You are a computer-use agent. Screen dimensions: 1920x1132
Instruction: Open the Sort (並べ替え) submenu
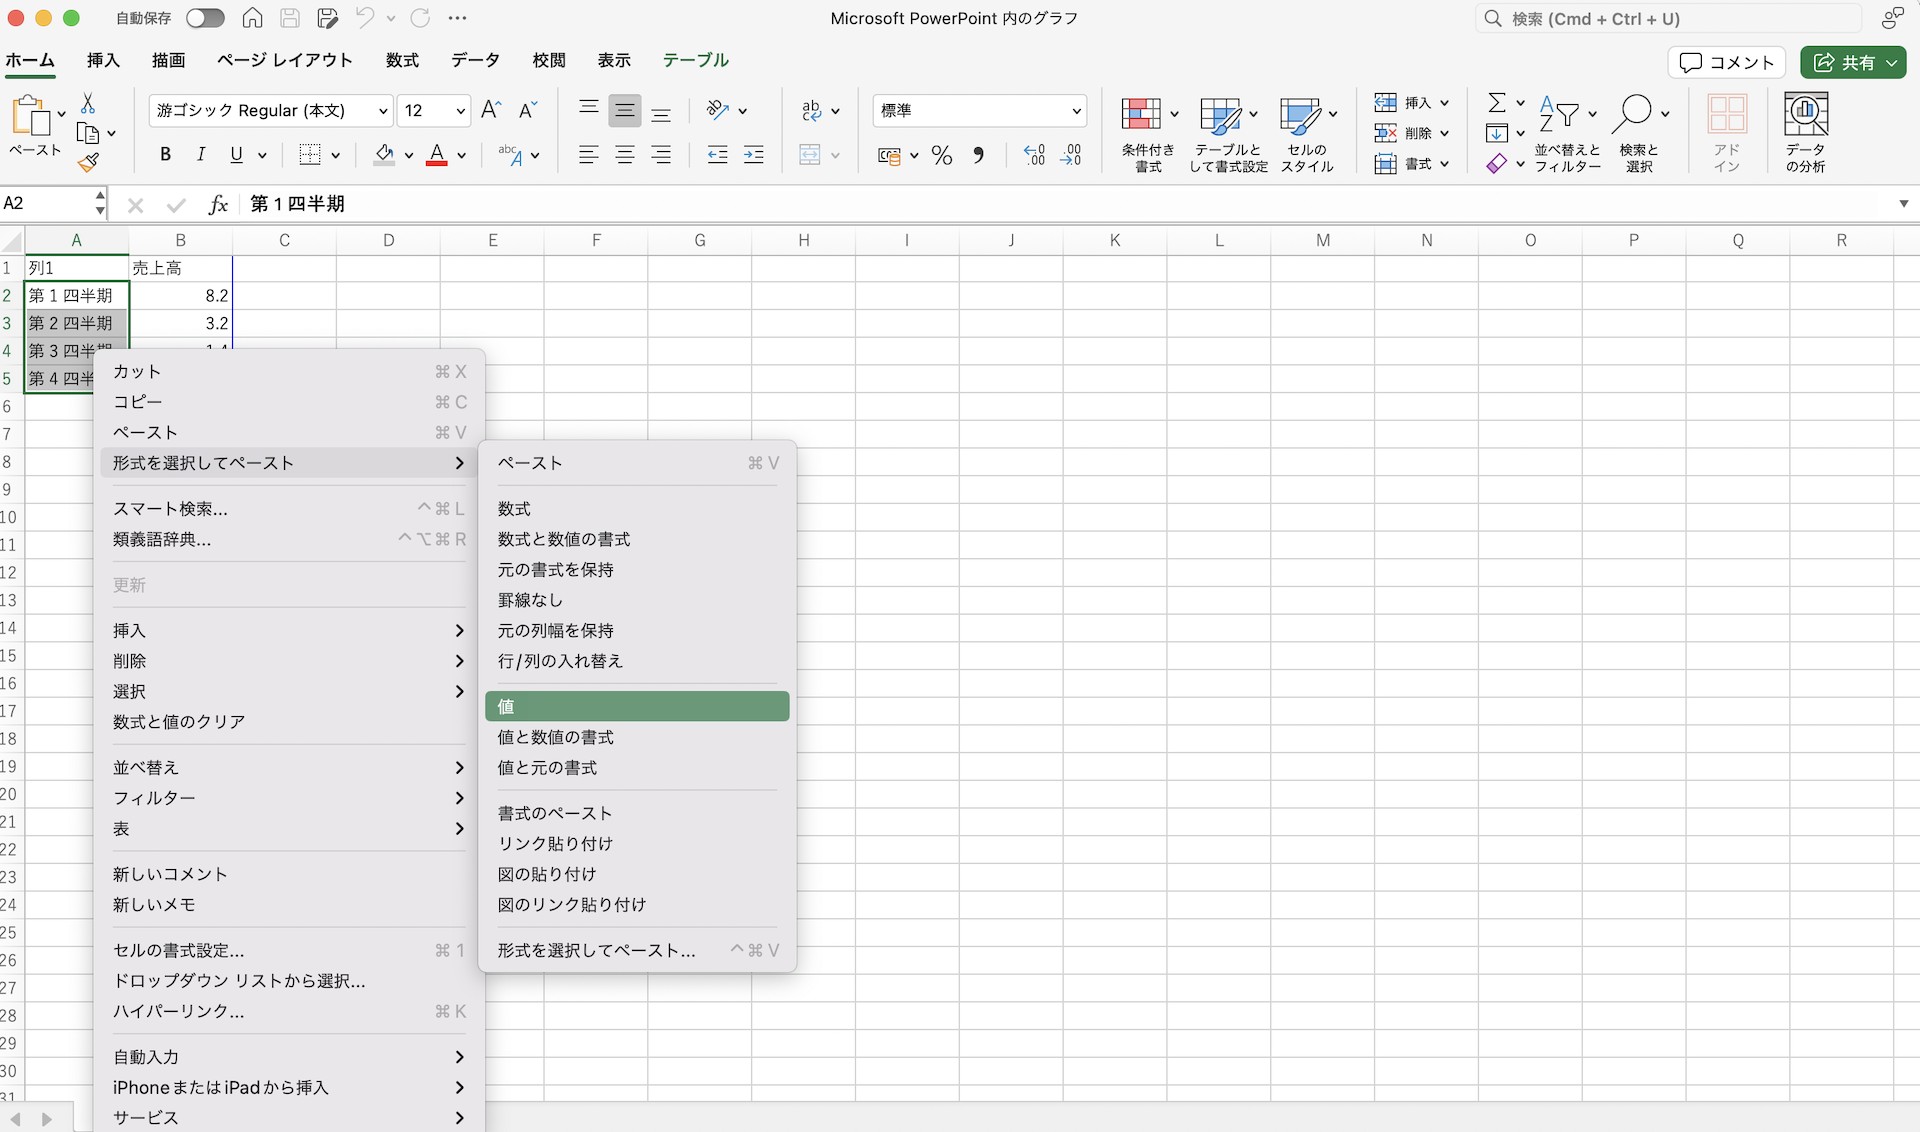(x=289, y=767)
